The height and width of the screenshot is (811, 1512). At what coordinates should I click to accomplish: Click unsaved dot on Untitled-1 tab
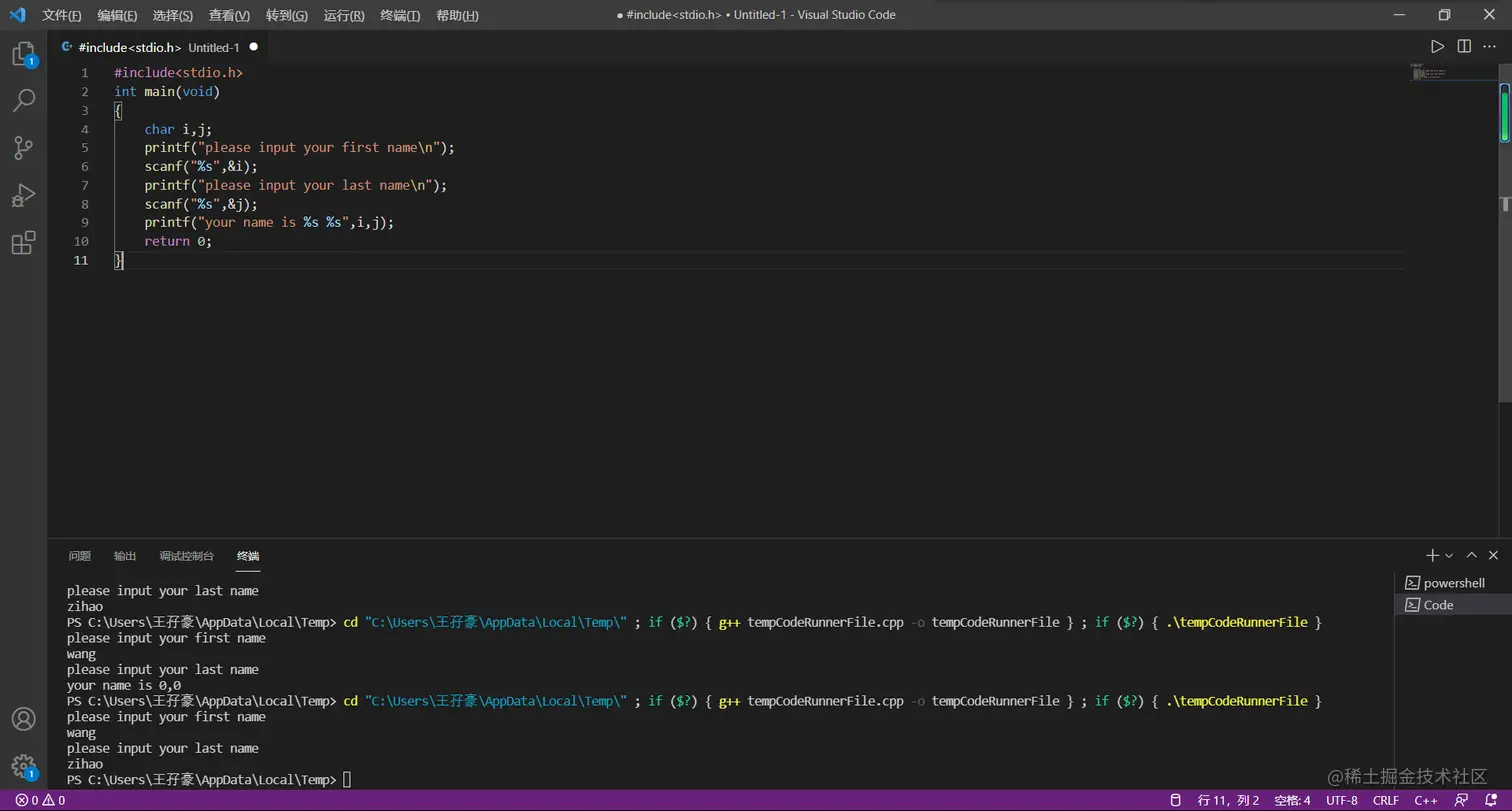click(x=253, y=47)
